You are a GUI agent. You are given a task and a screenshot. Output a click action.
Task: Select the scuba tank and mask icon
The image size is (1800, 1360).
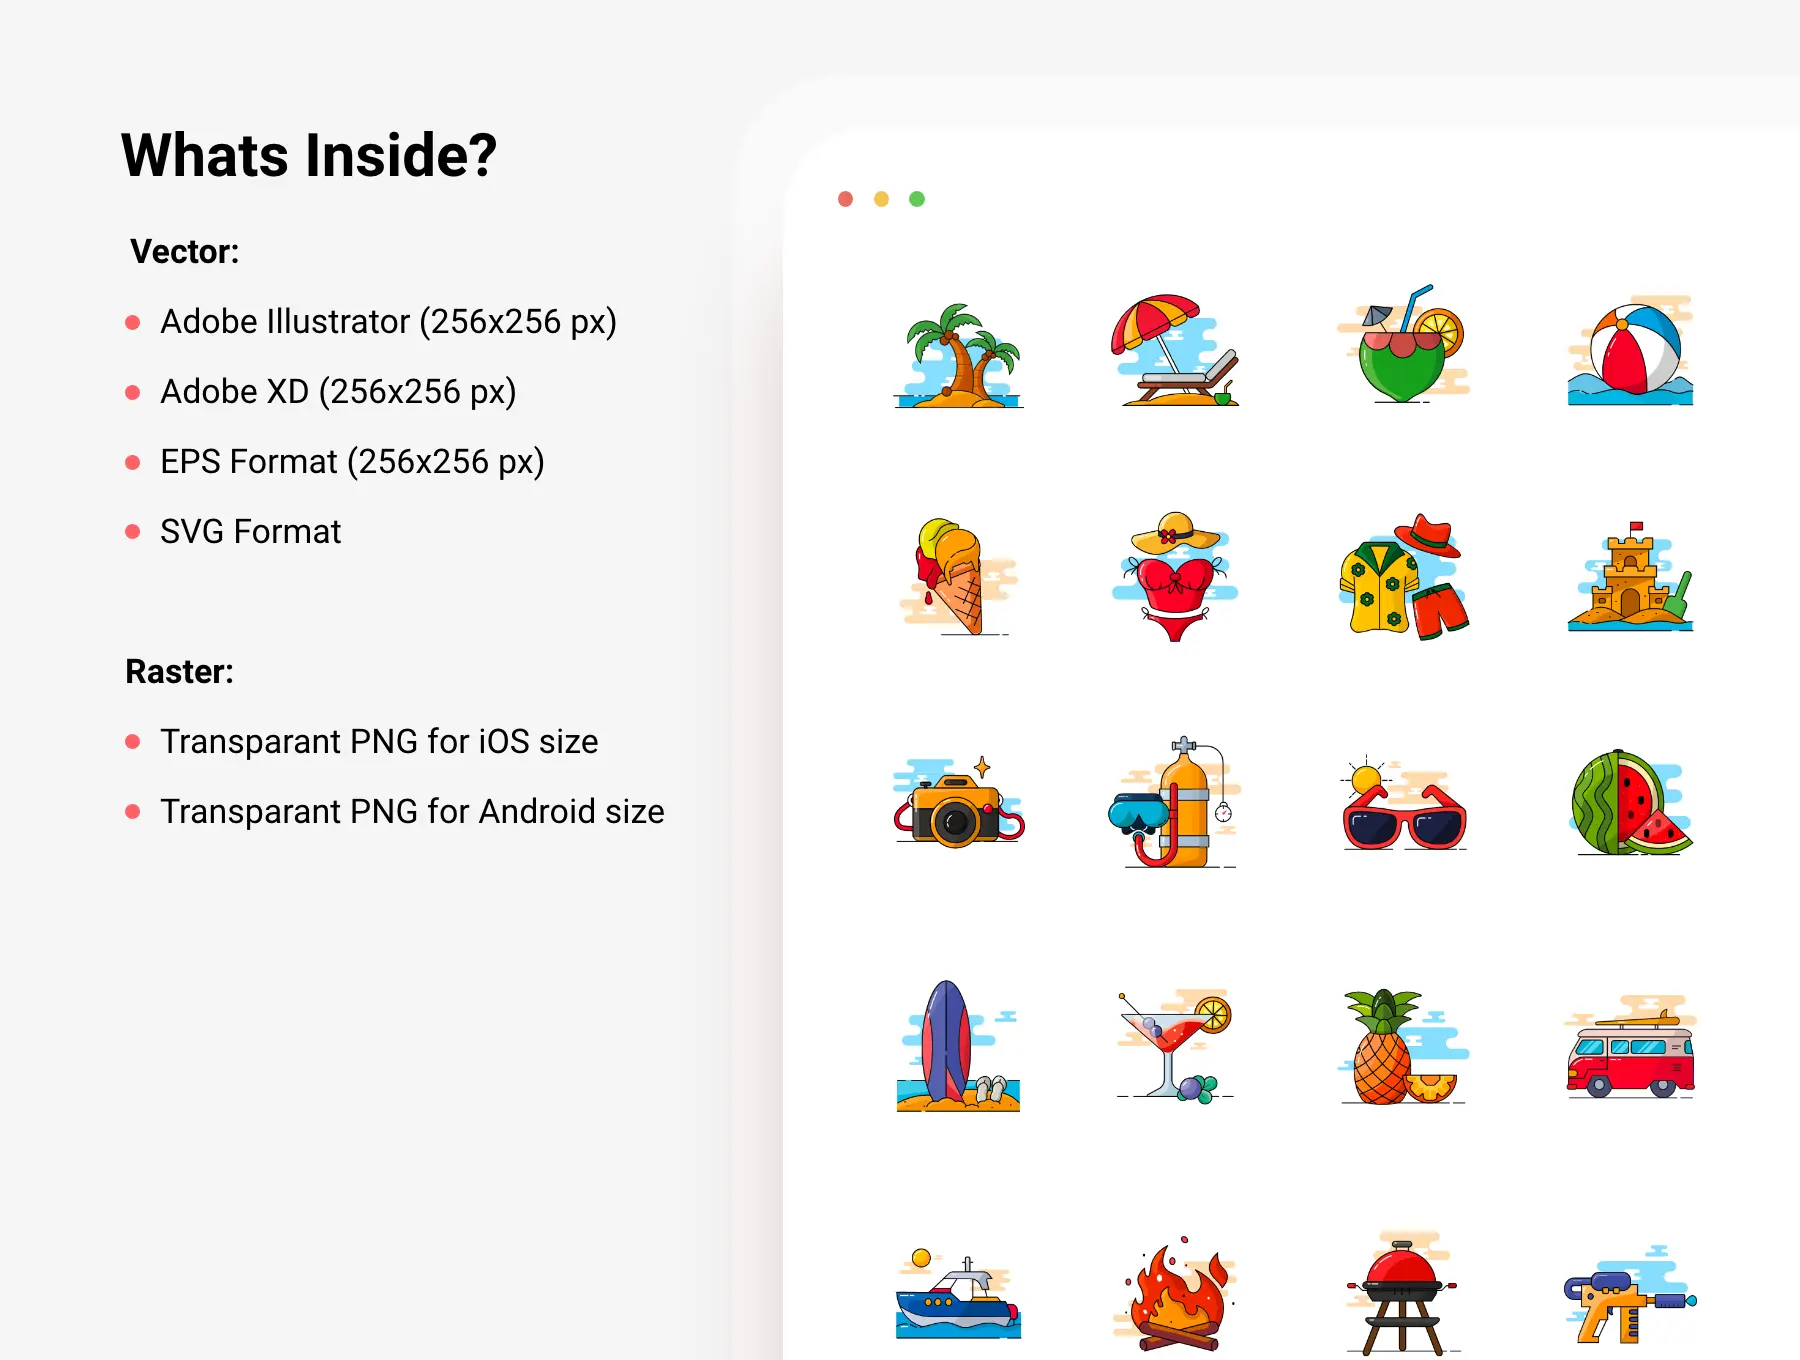coord(1177,802)
